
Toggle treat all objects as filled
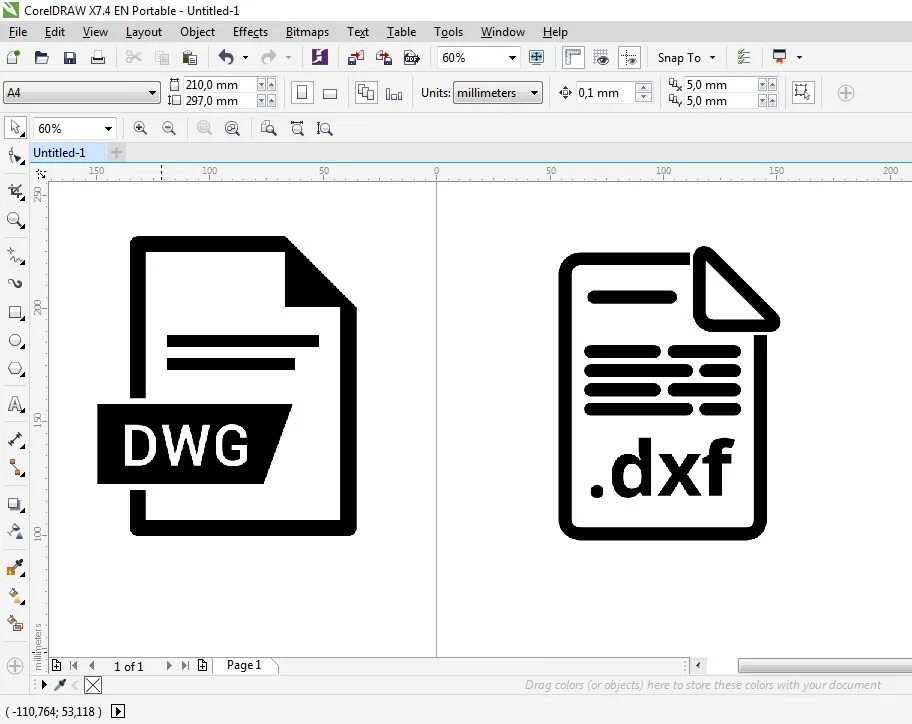pos(803,92)
